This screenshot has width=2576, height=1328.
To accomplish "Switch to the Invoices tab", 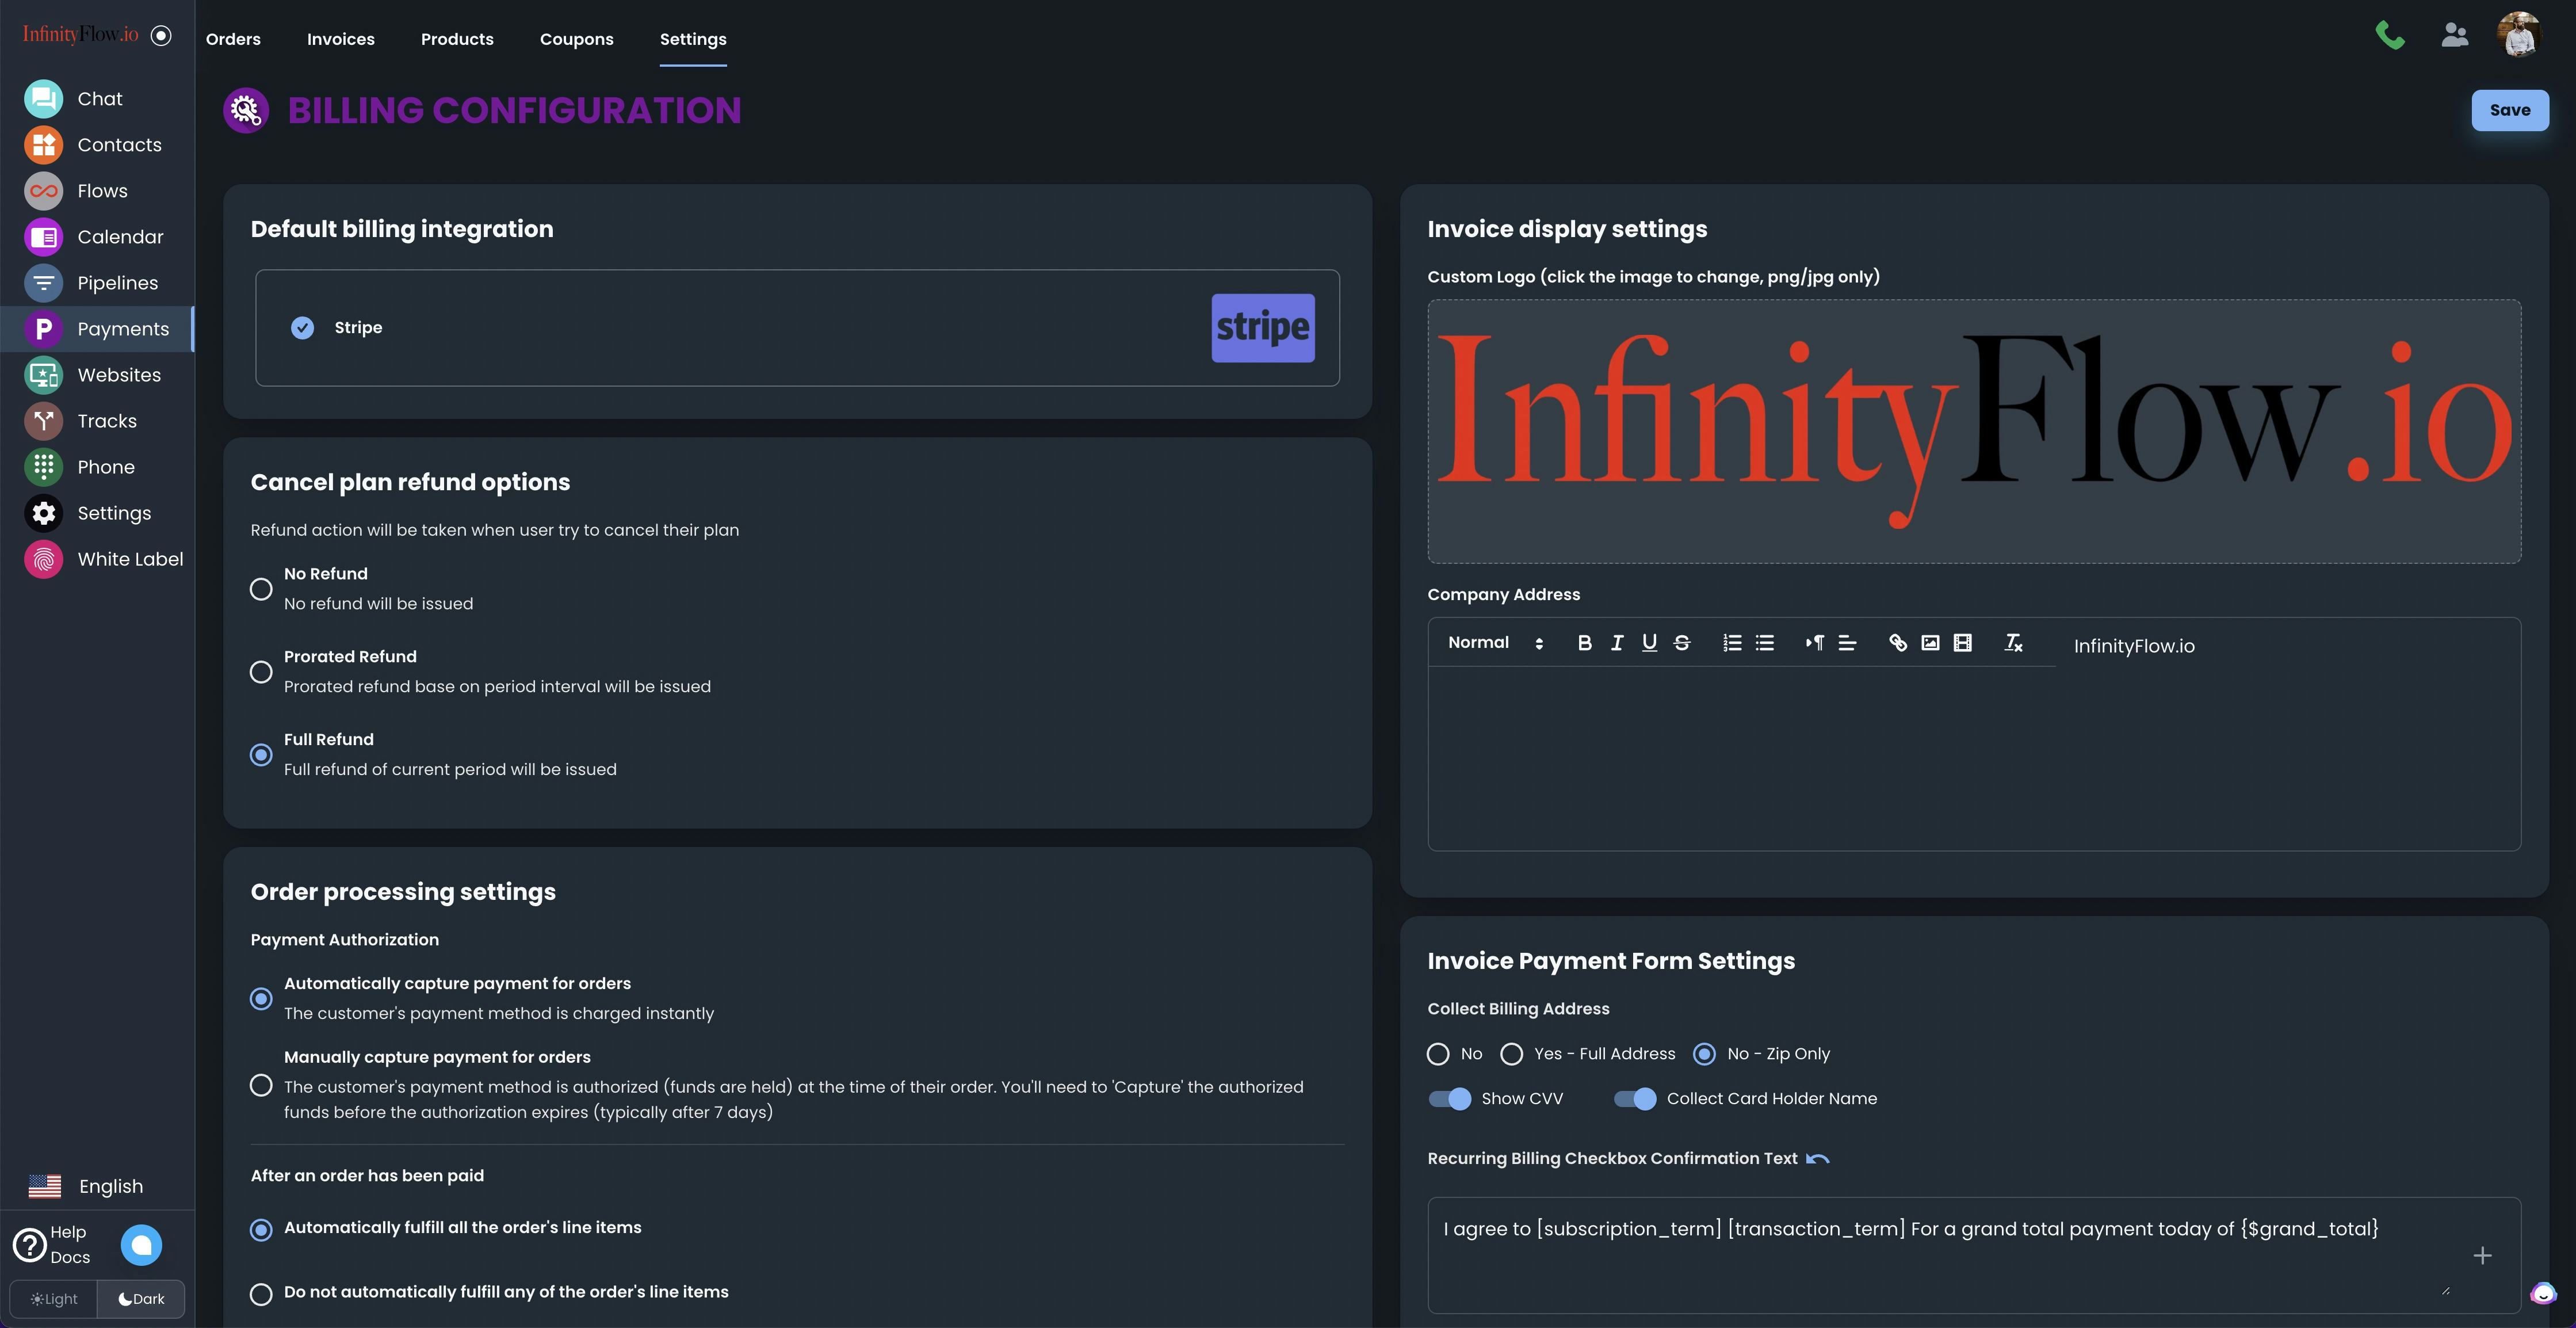I will tap(340, 39).
